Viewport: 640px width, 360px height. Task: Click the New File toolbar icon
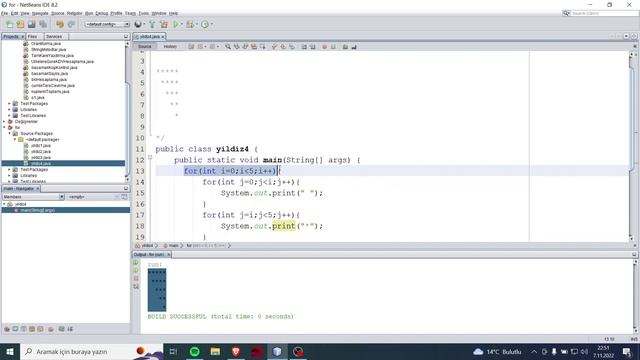point(9,24)
